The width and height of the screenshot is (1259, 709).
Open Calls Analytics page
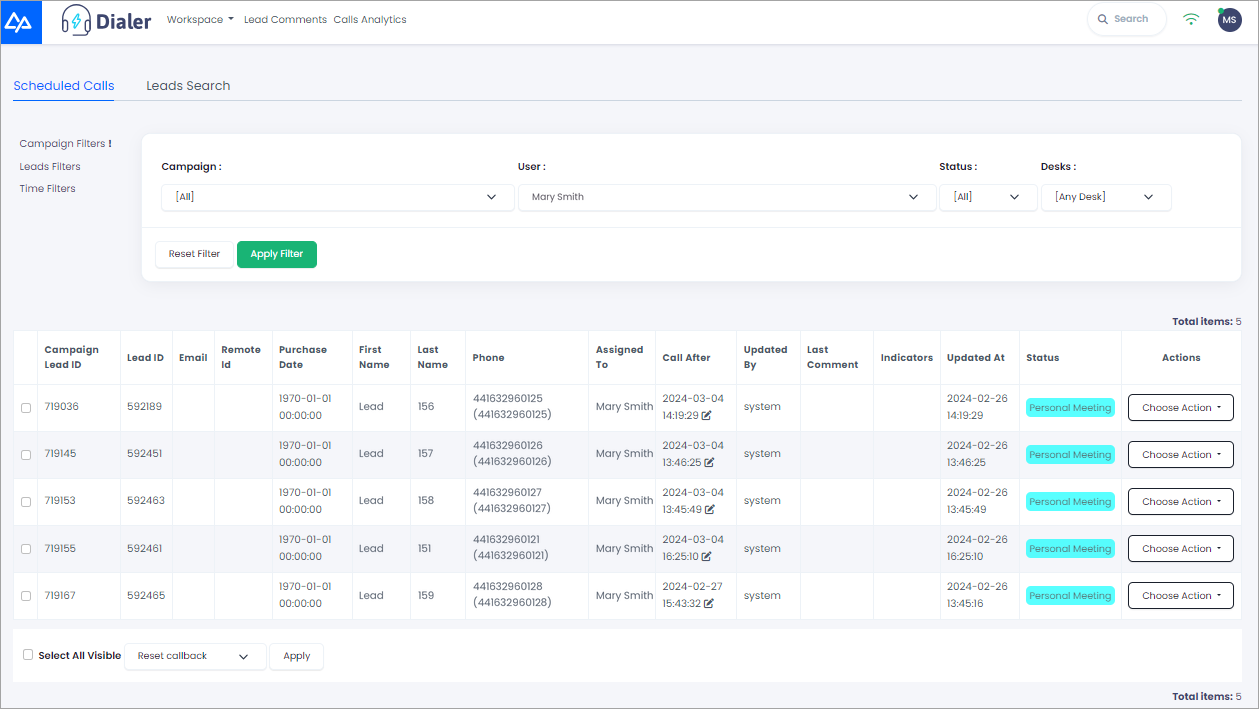point(370,19)
